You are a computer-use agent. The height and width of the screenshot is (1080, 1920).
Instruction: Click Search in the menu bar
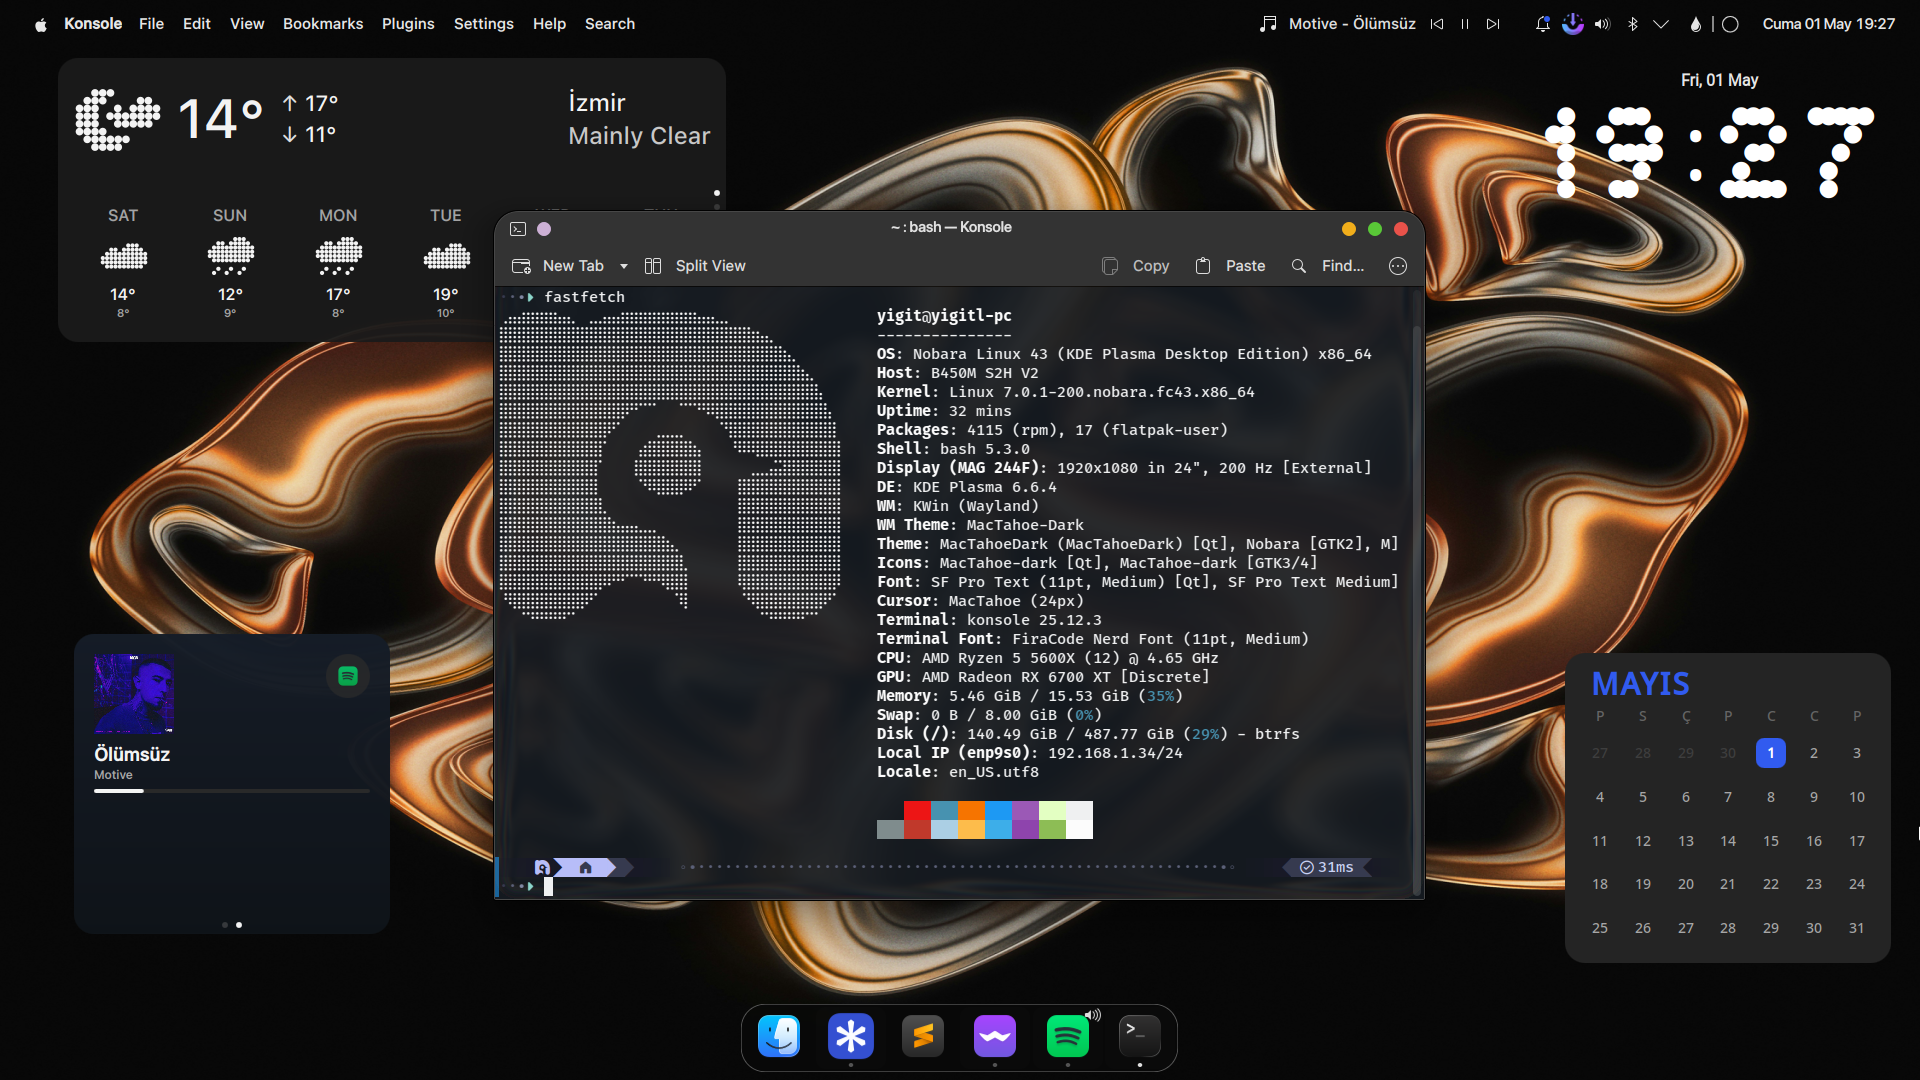[610, 24]
